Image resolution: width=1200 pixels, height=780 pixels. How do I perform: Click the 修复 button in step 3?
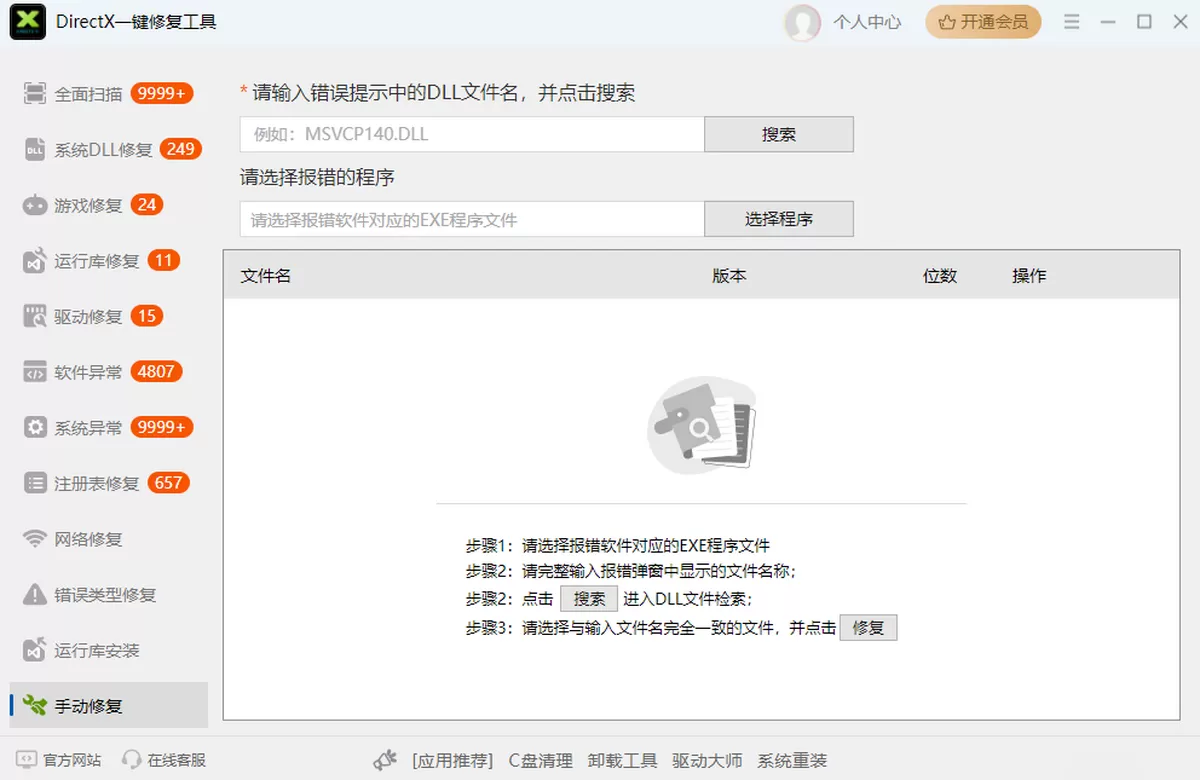pos(868,628)
